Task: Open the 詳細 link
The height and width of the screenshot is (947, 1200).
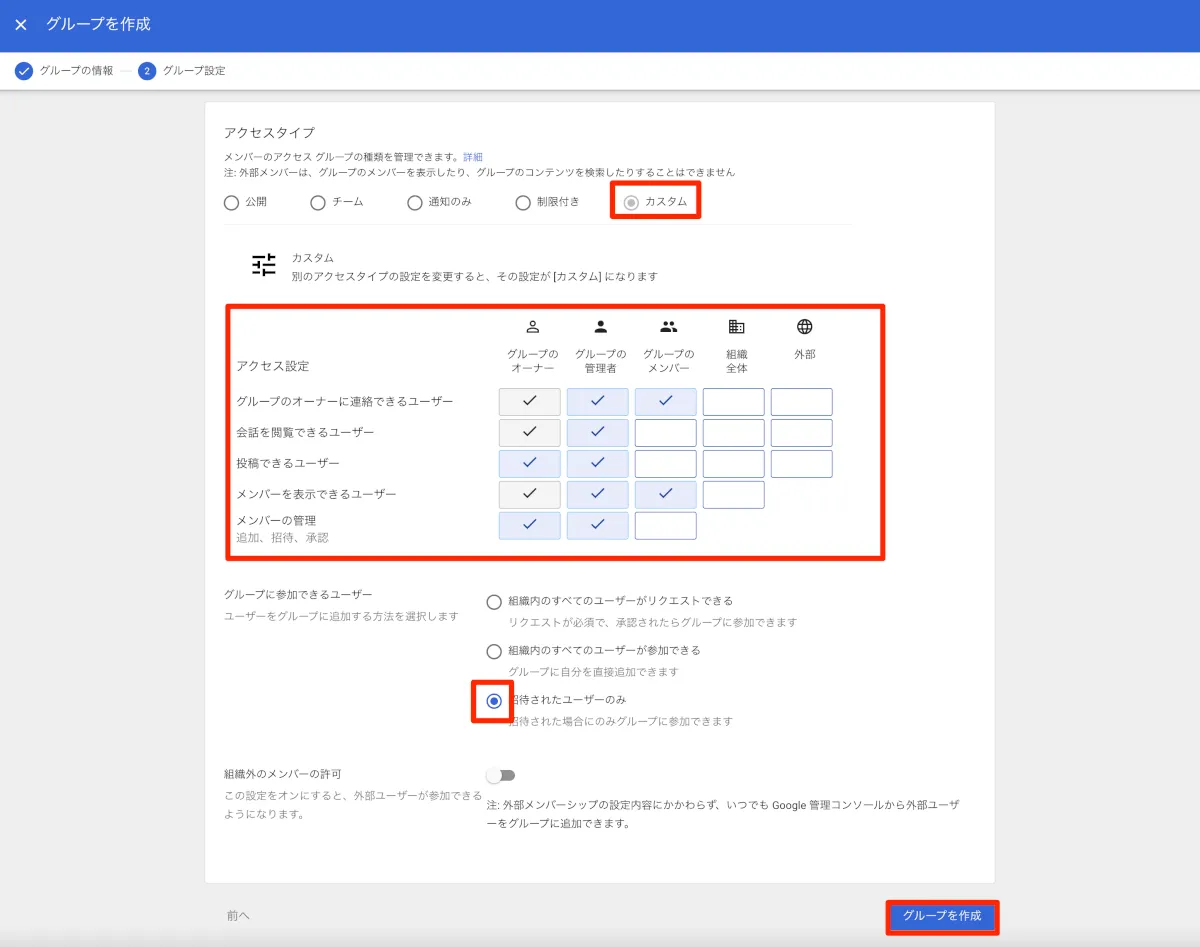Action: (x=473, y=157)
